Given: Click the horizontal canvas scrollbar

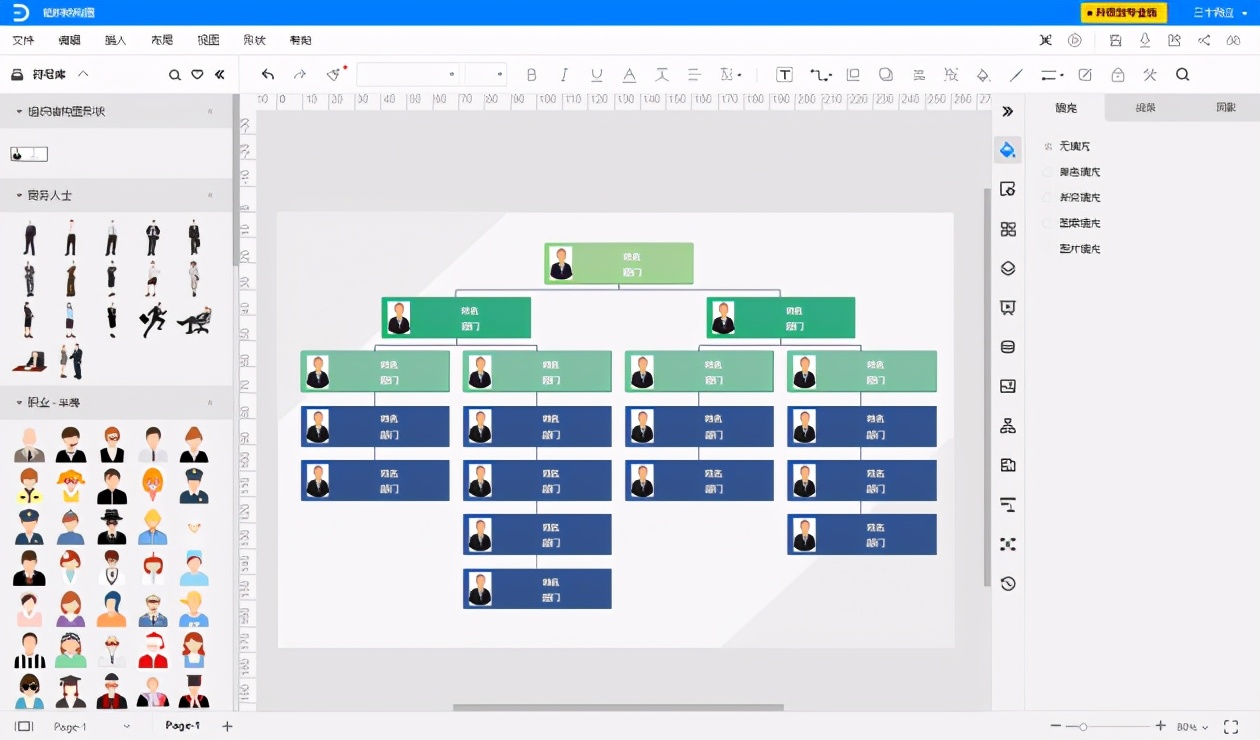Looking at the screenshot, I should pyautogui.click(x=618, y=708).
